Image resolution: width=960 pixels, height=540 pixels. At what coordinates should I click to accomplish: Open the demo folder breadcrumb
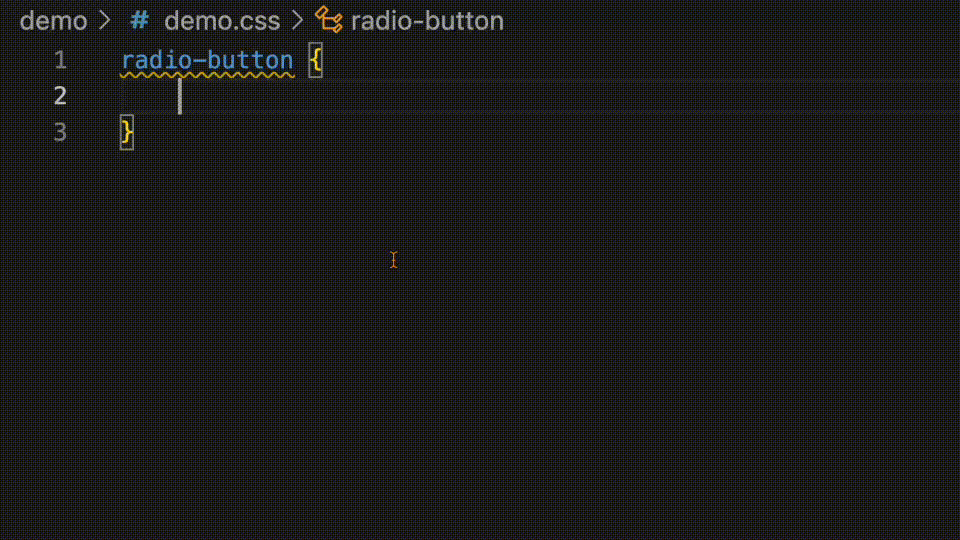click(53, 21)
